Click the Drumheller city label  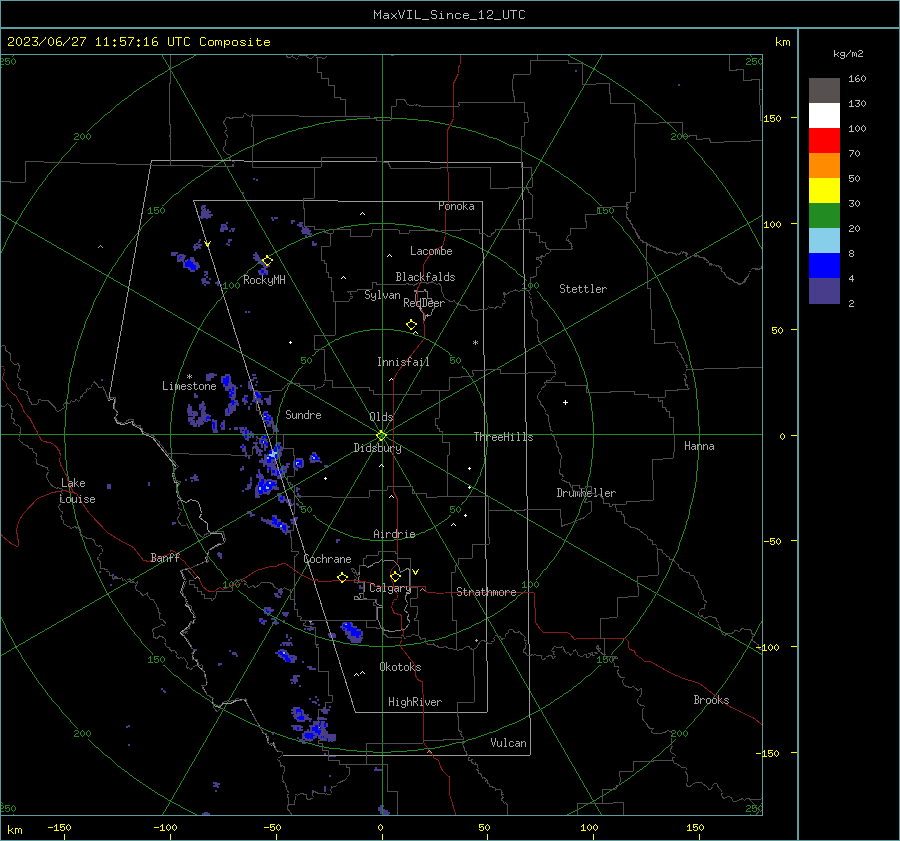tap(586, 493)
